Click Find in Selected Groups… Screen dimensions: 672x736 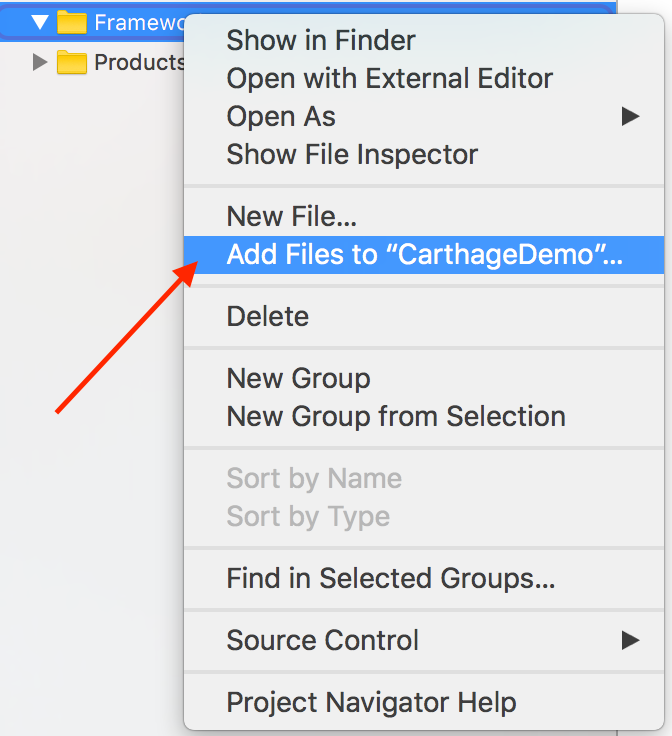[391, 578]
